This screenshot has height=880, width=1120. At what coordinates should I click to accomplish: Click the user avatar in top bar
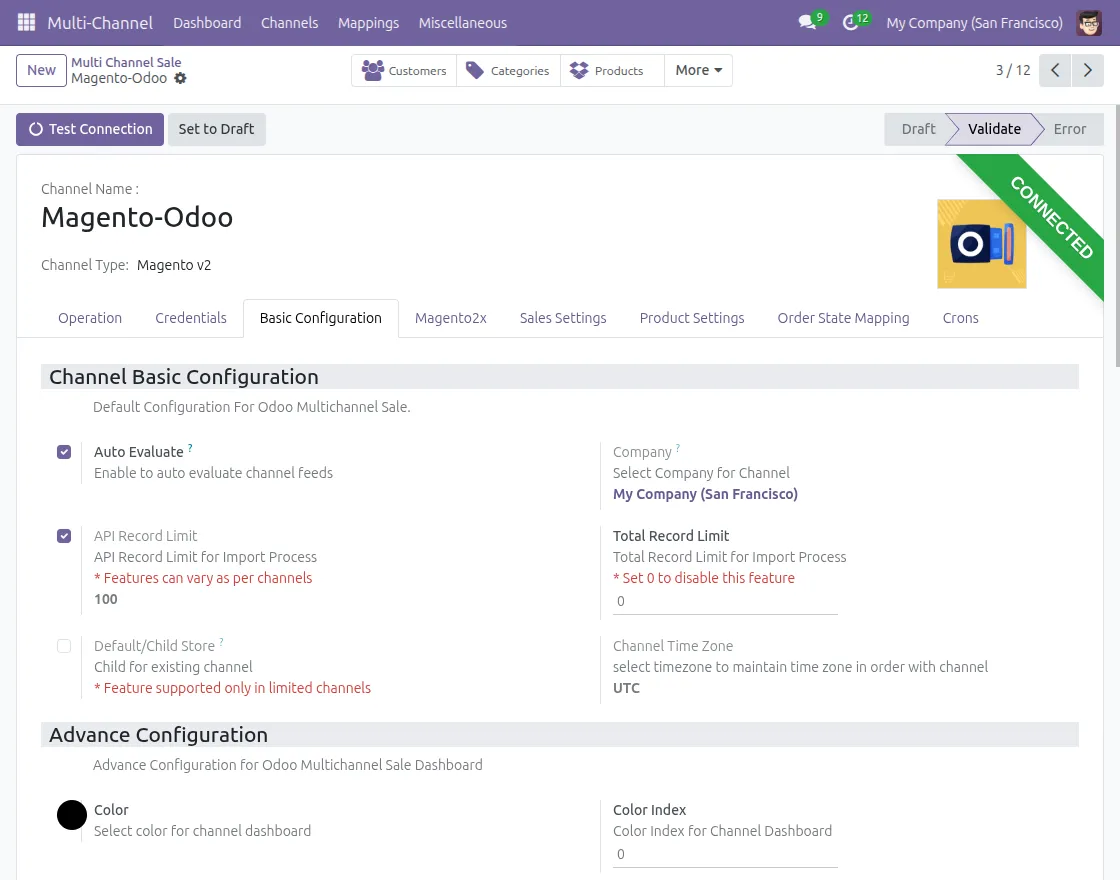point(1089,22)
